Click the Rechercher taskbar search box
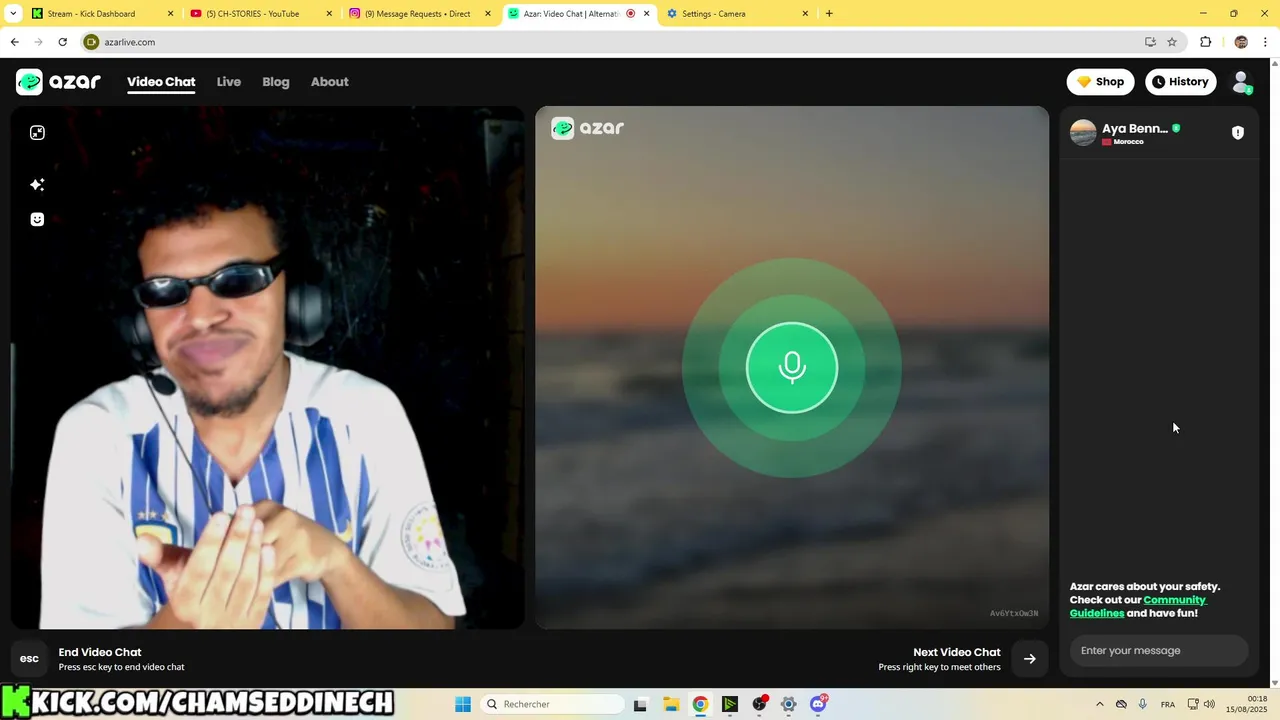 click(x=552, y=704)
